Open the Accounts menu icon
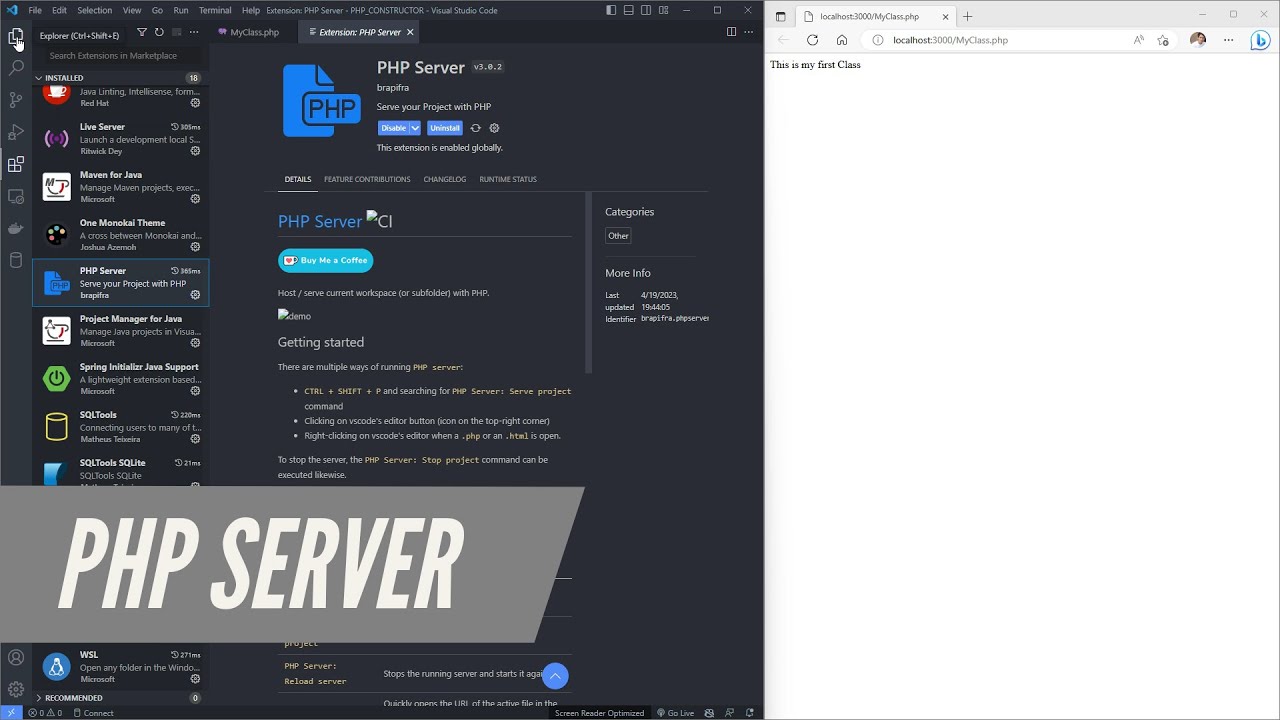The height and width of the screenshot is (720, 1280). point(16,657)
